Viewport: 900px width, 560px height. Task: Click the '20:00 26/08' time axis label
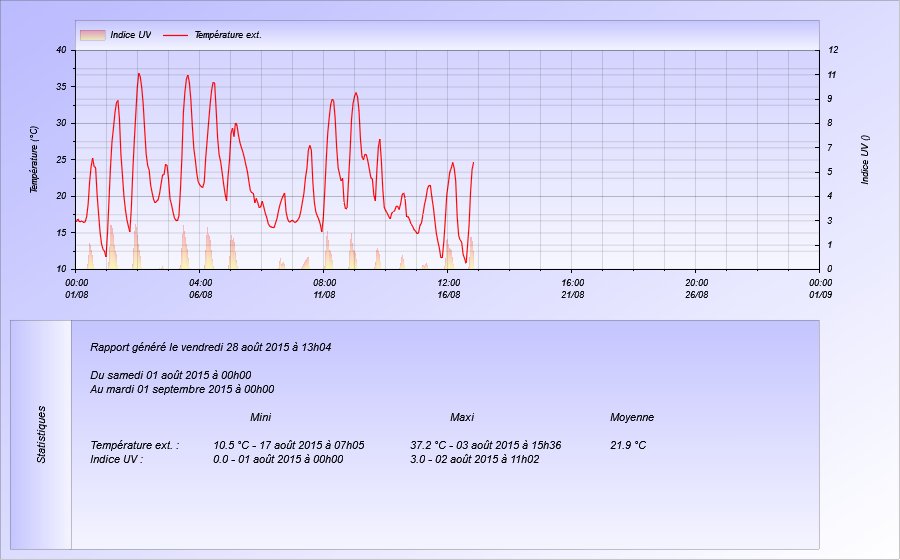[696, 289]
